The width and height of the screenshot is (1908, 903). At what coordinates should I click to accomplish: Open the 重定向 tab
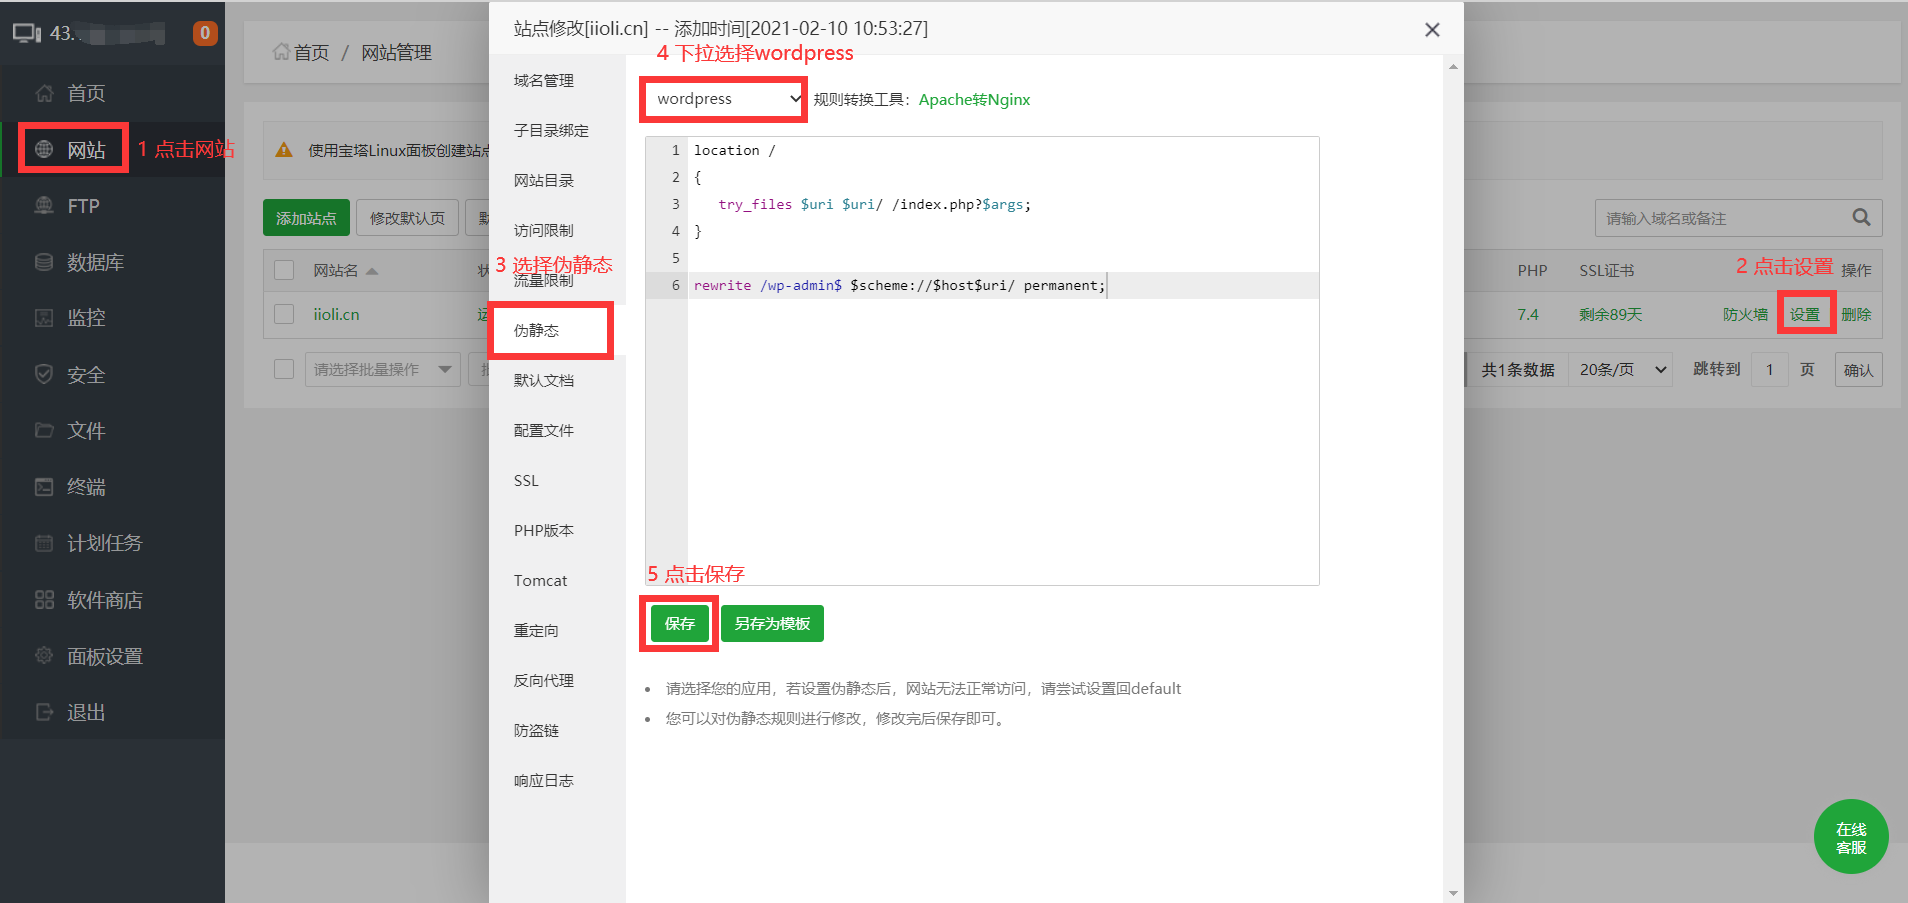[x=536, y=630]
